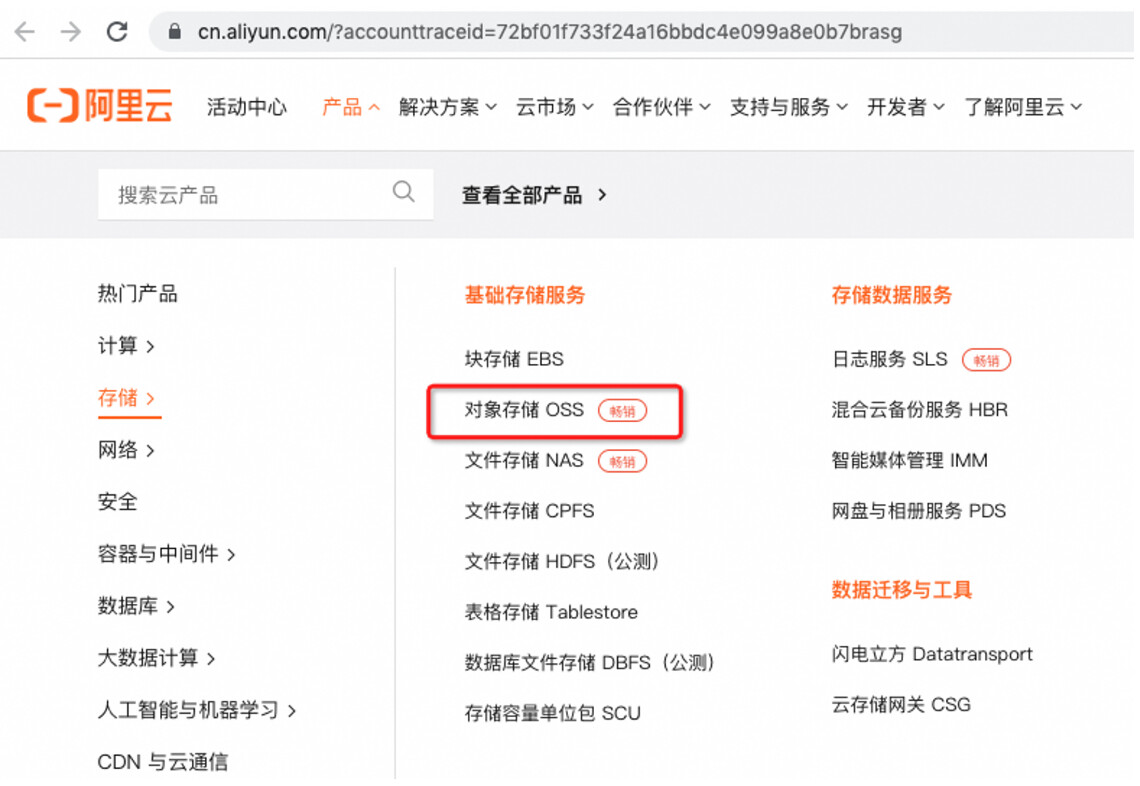Click the 基础存储服务 heading
Viewport: 1140px width, 786px height.
coord(525,295)
